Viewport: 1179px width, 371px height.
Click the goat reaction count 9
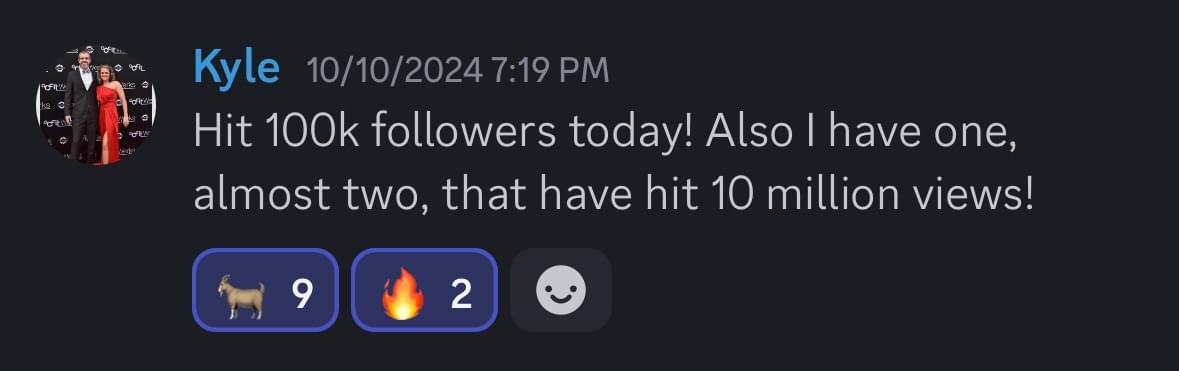click(x=302, y=293)
